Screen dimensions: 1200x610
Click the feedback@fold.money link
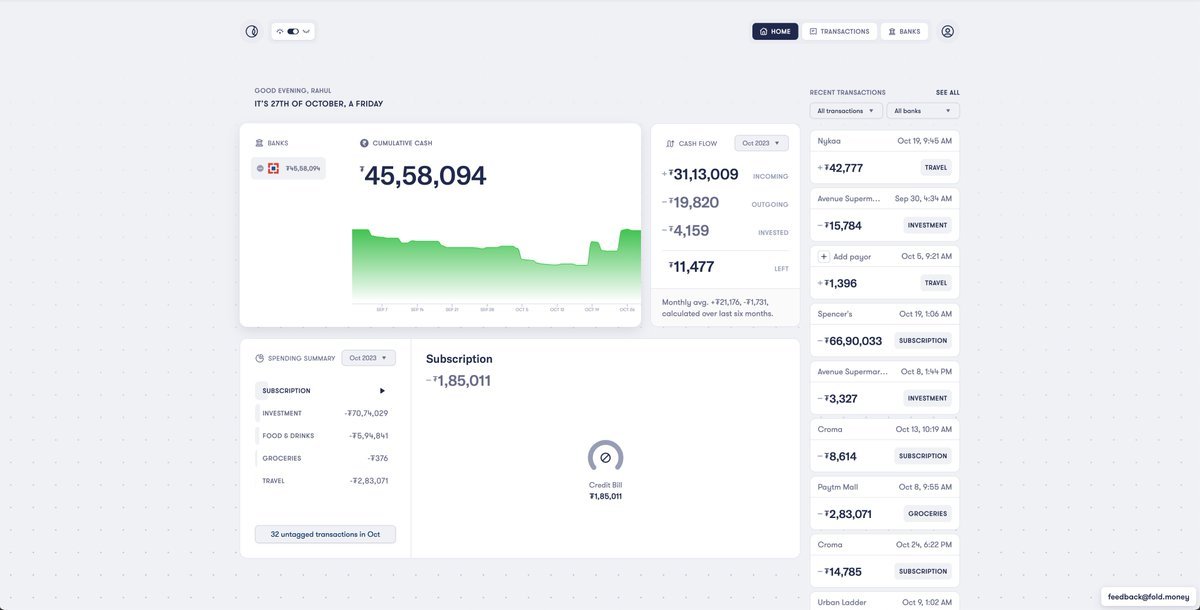click(x=1150, y=596)
